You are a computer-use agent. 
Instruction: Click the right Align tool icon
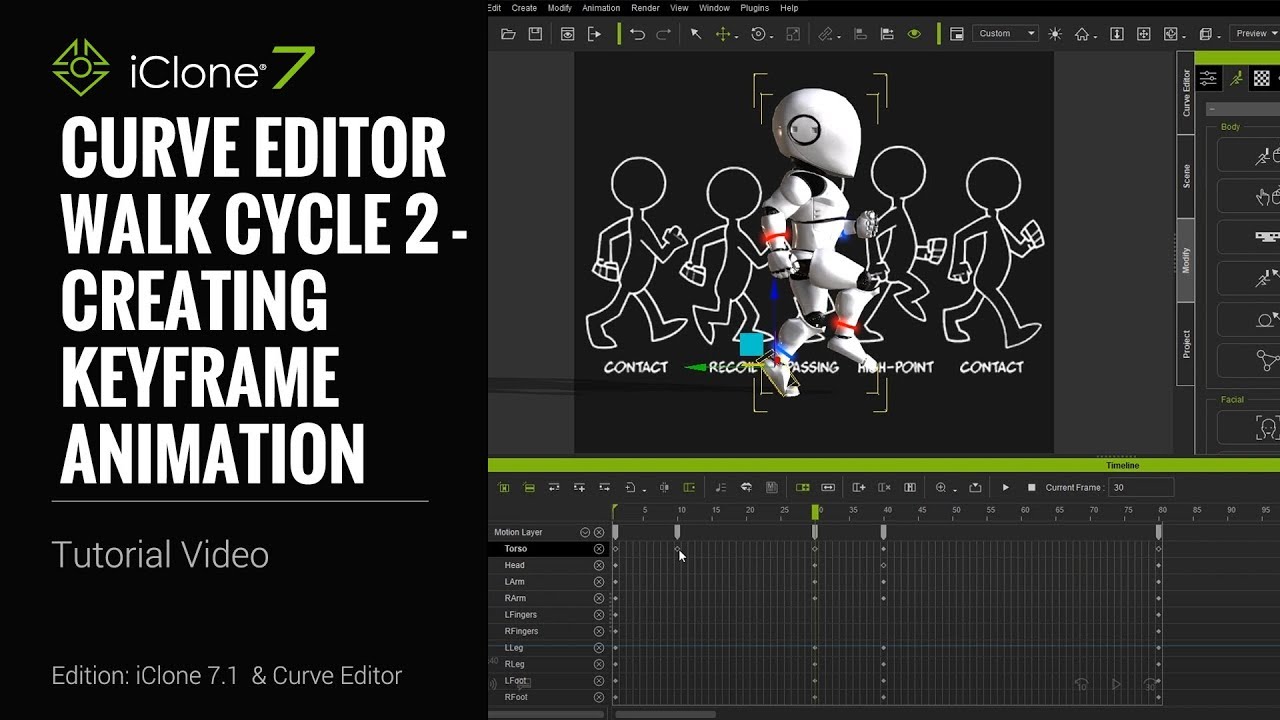[887, 34]
